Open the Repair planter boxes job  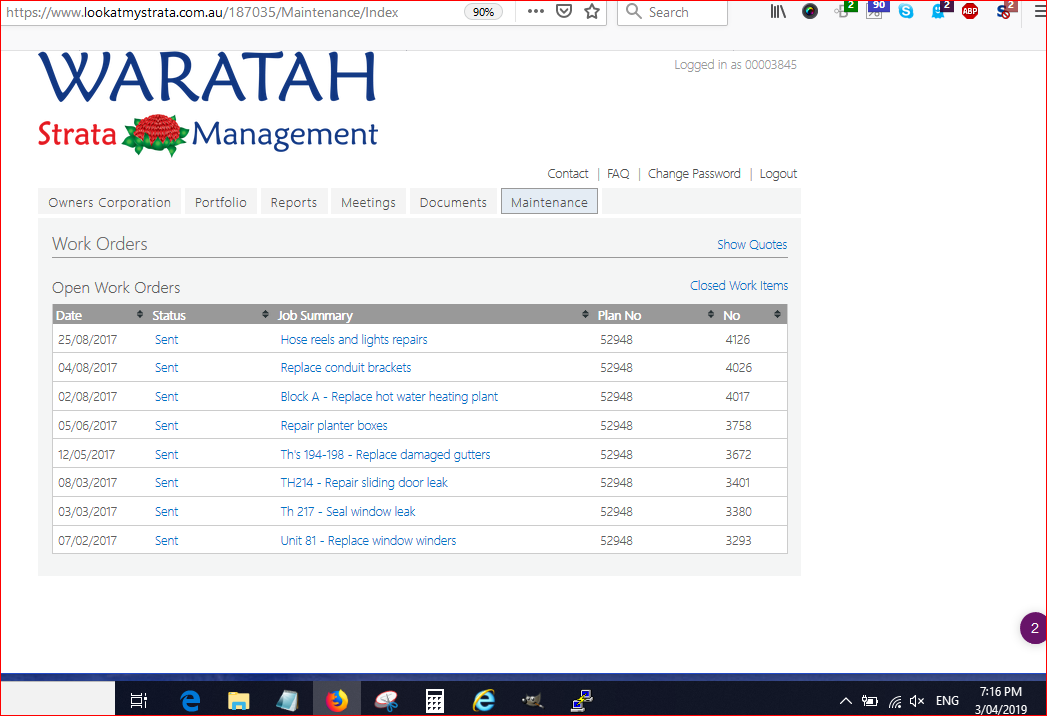click(x=334, y=425)
